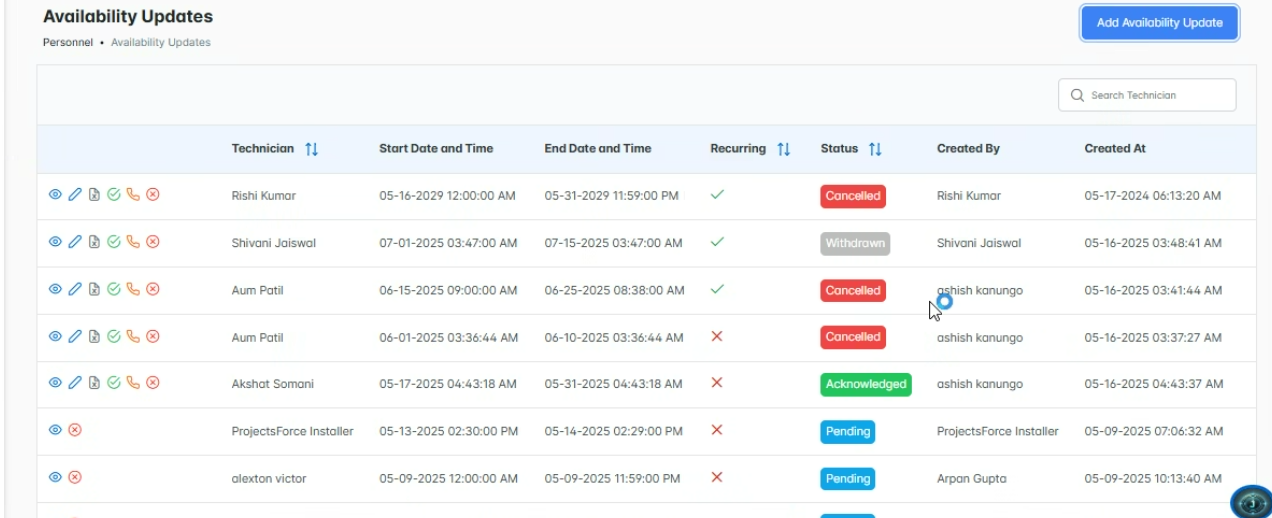Click Availability Updates breadcrumb item

coord(161,43)
